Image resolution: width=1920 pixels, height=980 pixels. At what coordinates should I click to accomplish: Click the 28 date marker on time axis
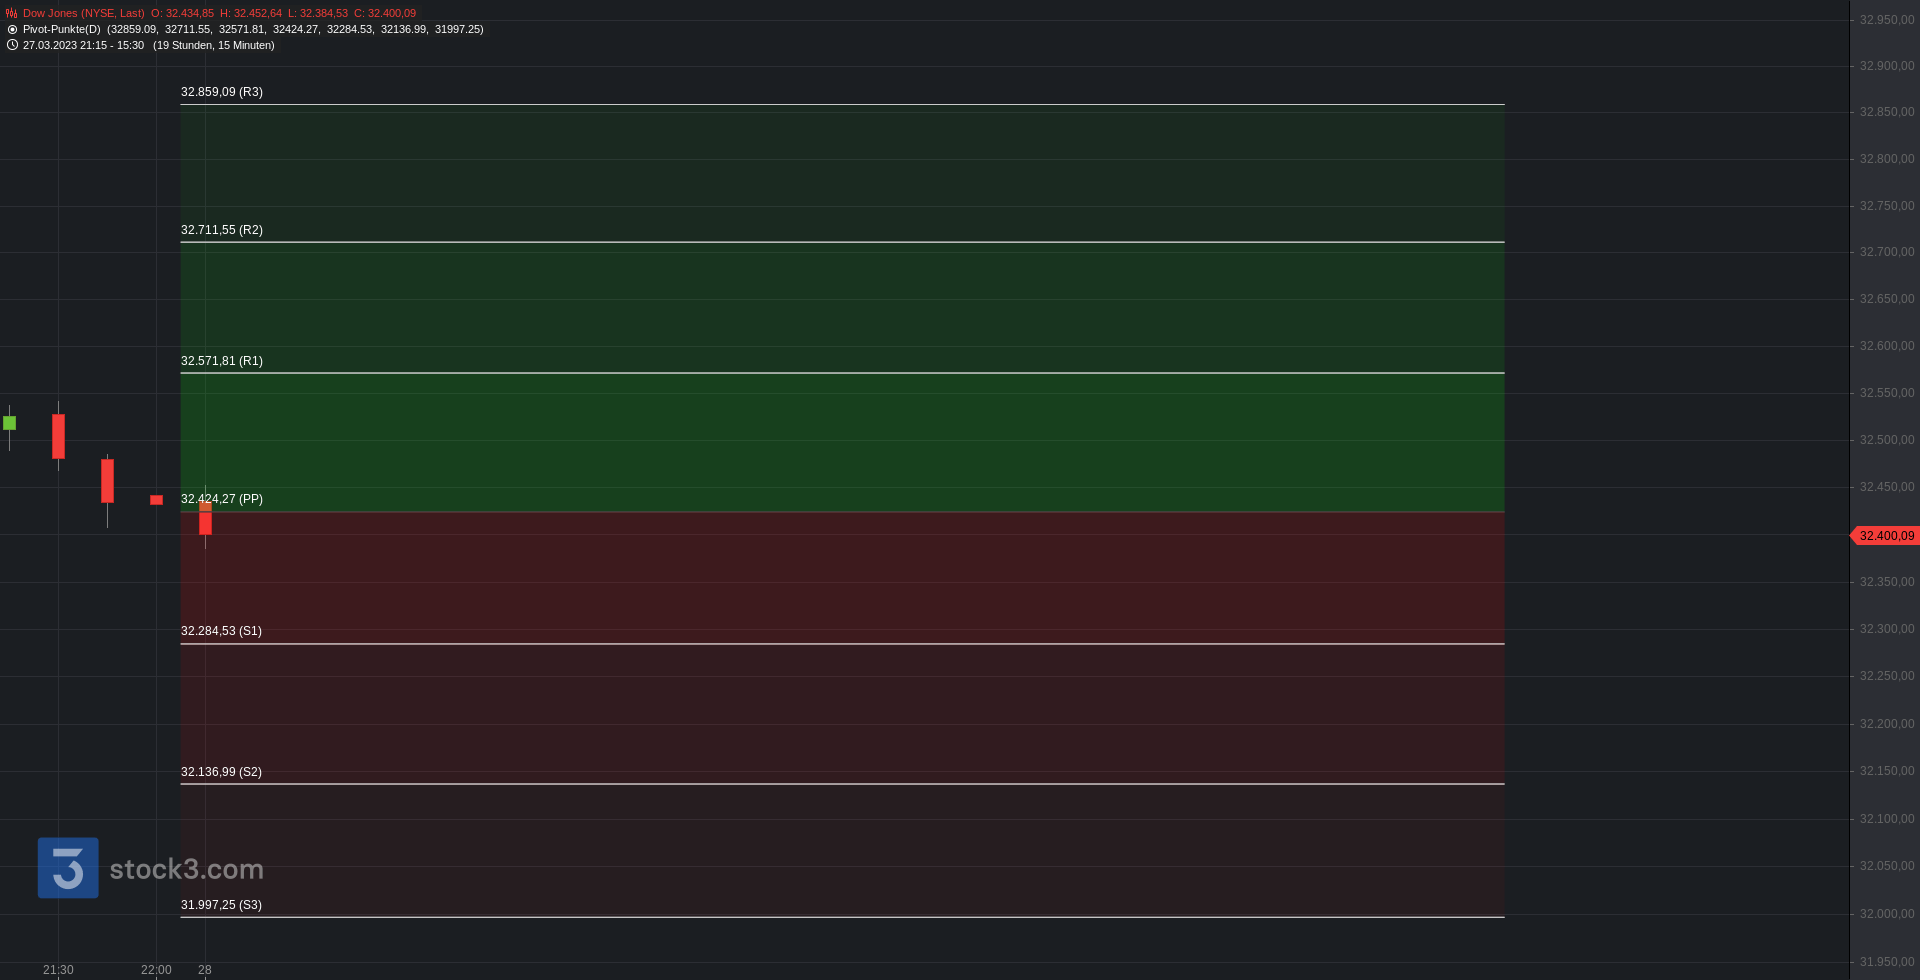point(205,970)
